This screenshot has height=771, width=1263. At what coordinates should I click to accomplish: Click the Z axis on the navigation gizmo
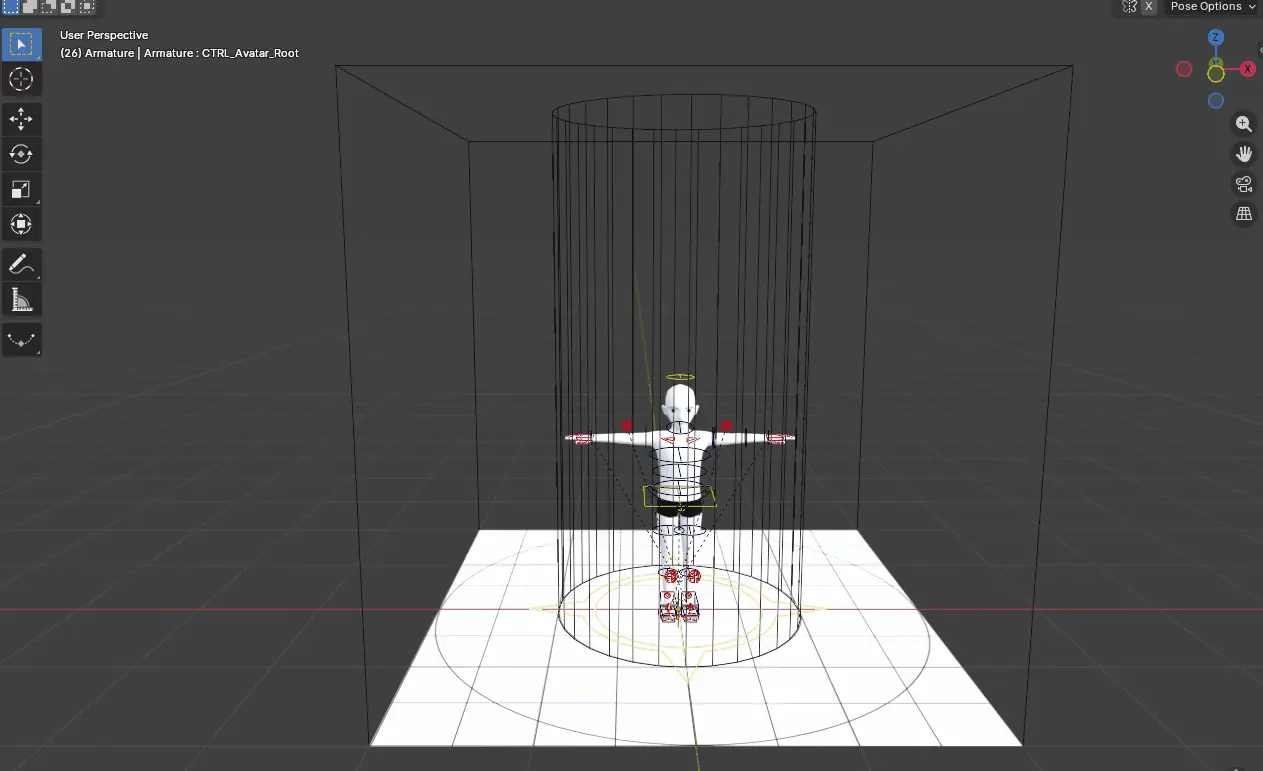(1216, 38)
